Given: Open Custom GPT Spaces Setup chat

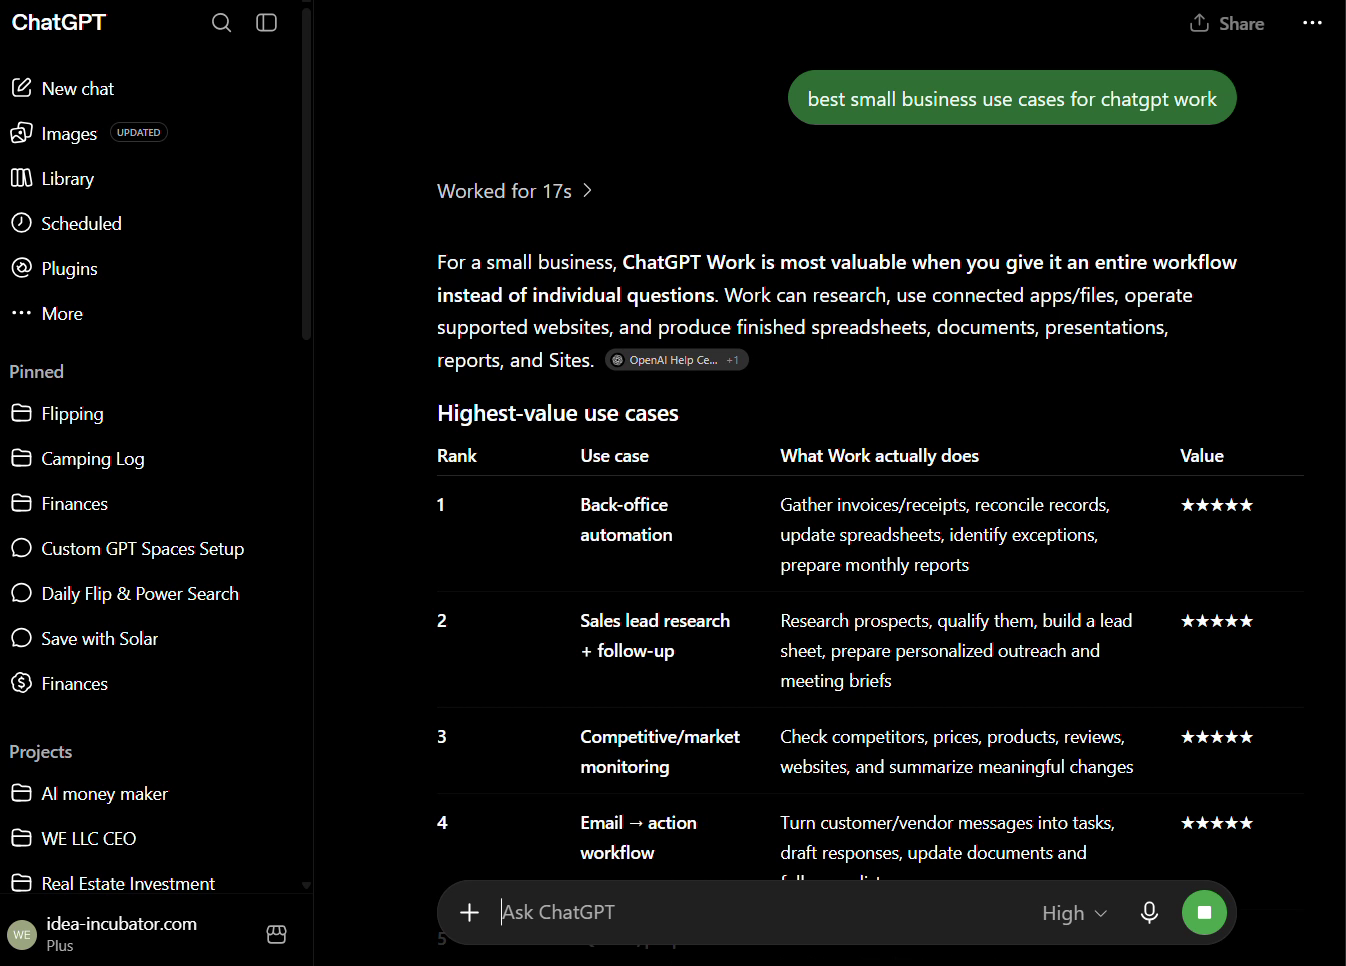Looking at the screenshot, I should 127,548.
